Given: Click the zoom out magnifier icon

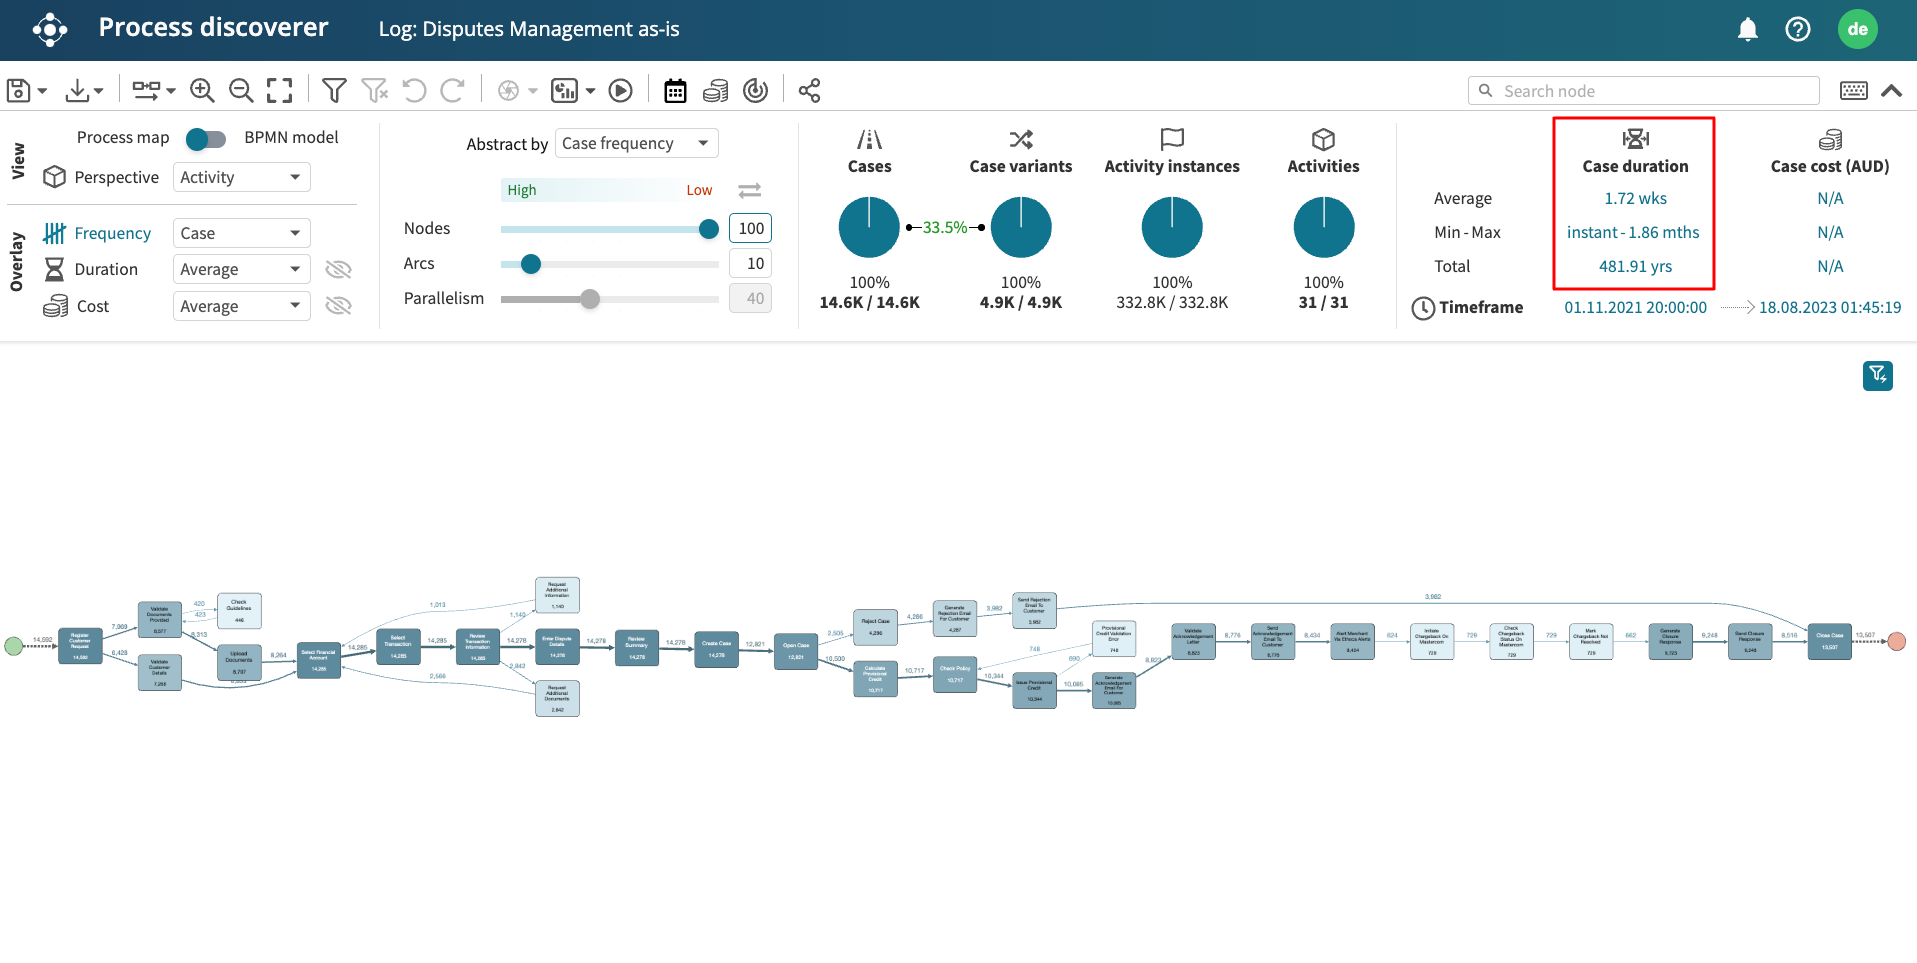Looking at the screenshot, I should click(241, 91).
